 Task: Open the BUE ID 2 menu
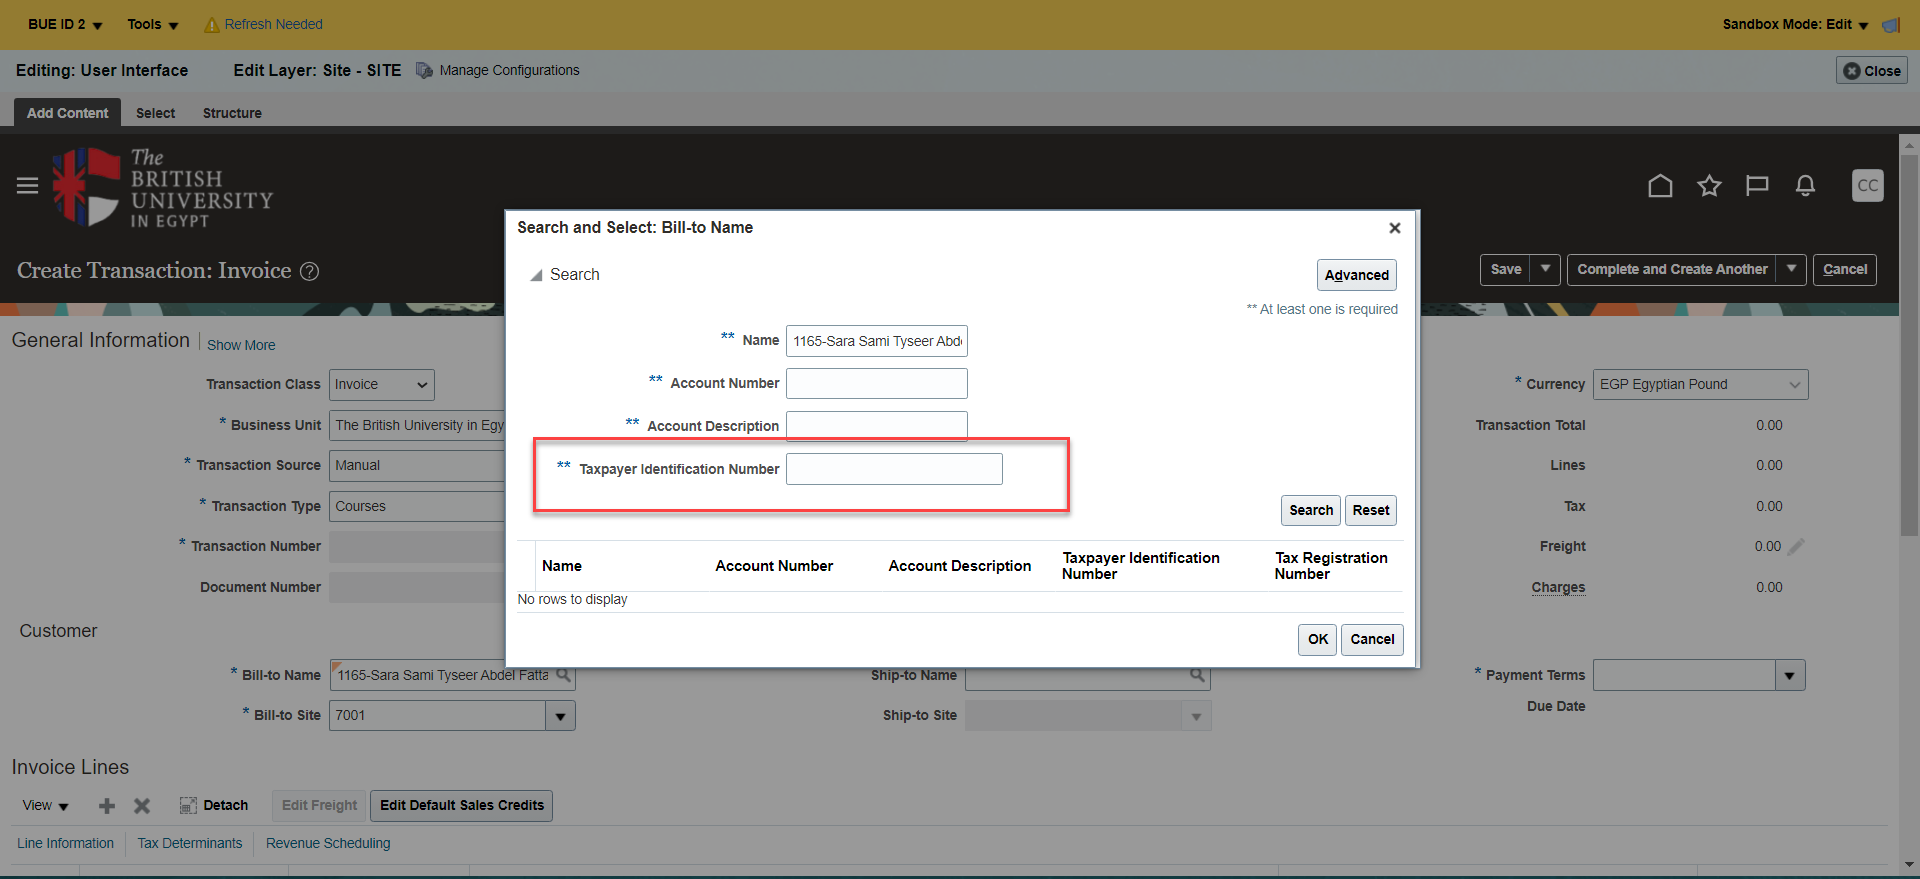coord(65,24)
